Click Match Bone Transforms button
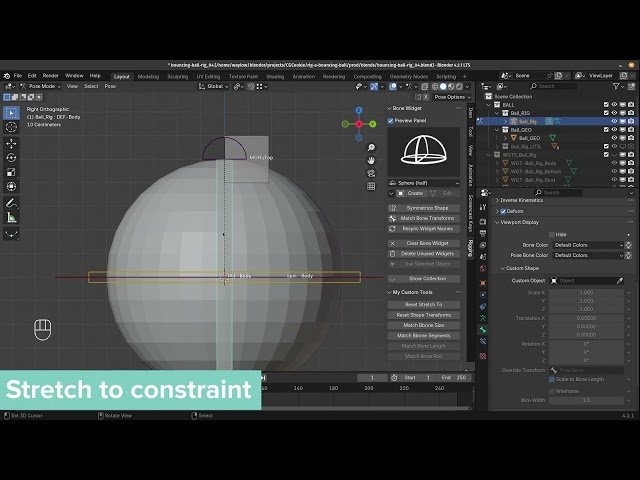The height and width of the screenshot is (480, 640). 424,218
